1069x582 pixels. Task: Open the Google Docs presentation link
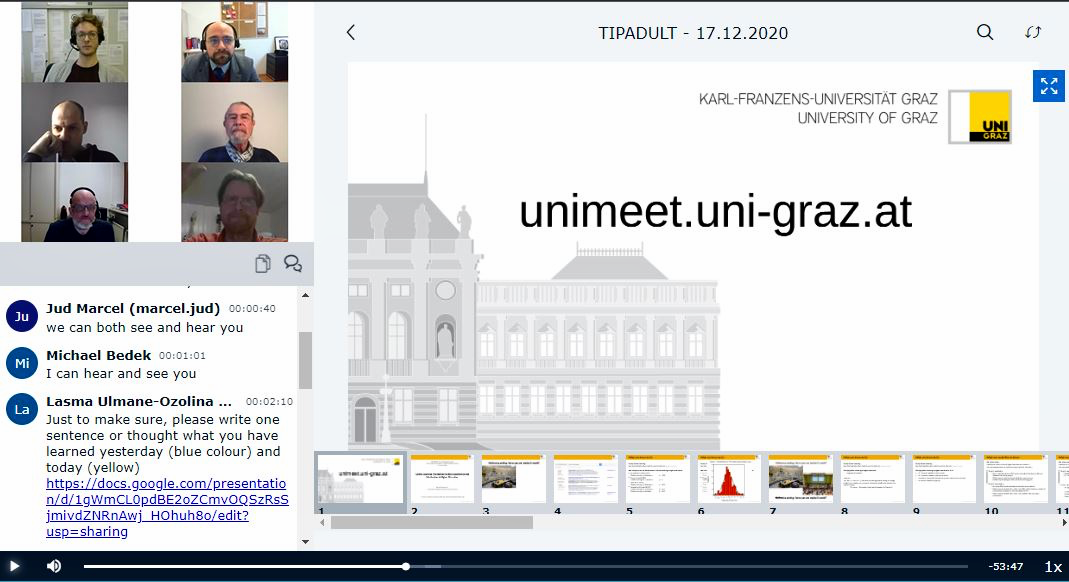pyautogui.click(x=167, y=507)
